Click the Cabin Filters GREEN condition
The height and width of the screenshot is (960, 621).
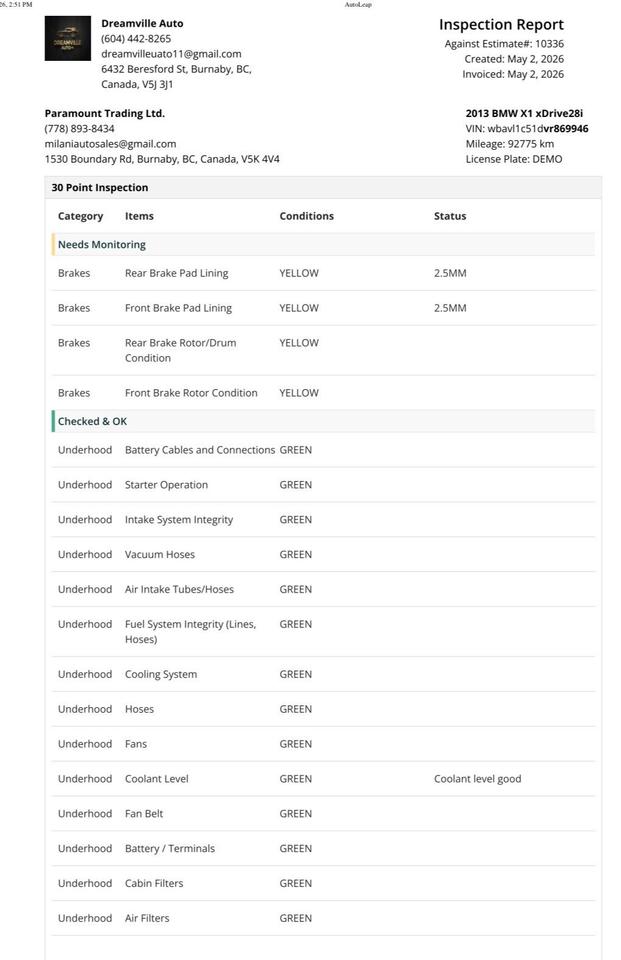296,883
